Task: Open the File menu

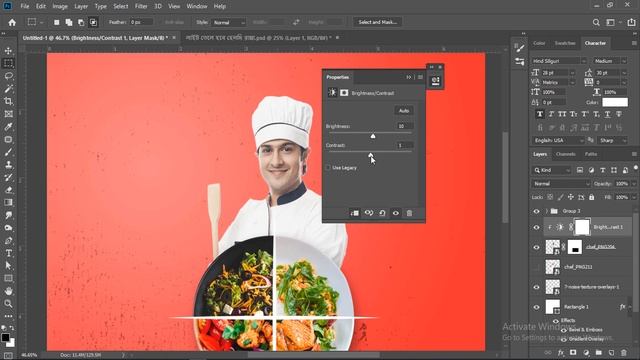Action: point(24,6)
